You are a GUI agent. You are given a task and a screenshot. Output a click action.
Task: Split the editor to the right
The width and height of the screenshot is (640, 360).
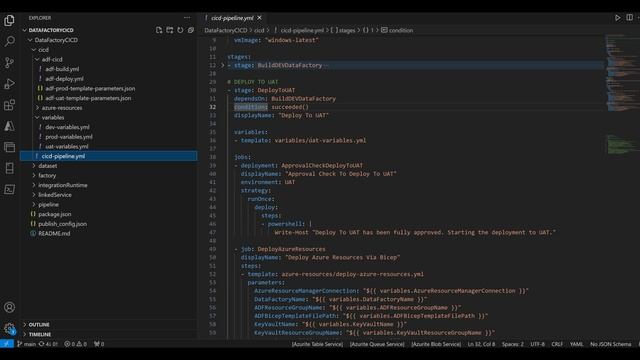tap(629, 18)
